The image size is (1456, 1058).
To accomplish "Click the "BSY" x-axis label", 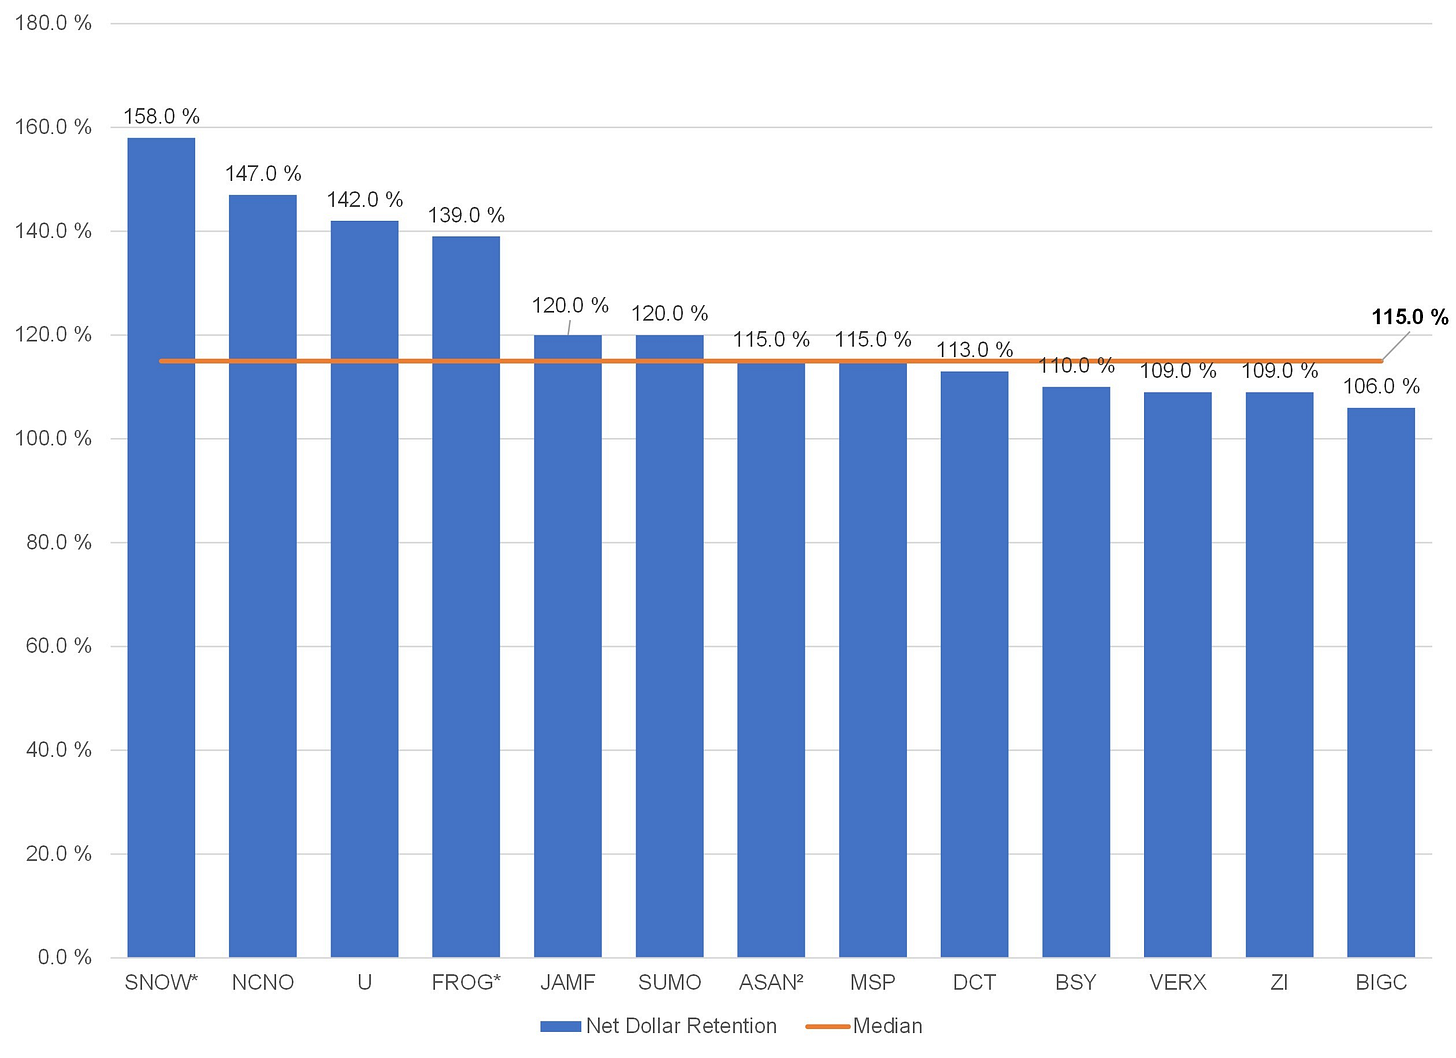I will (x=1076, y=983).
